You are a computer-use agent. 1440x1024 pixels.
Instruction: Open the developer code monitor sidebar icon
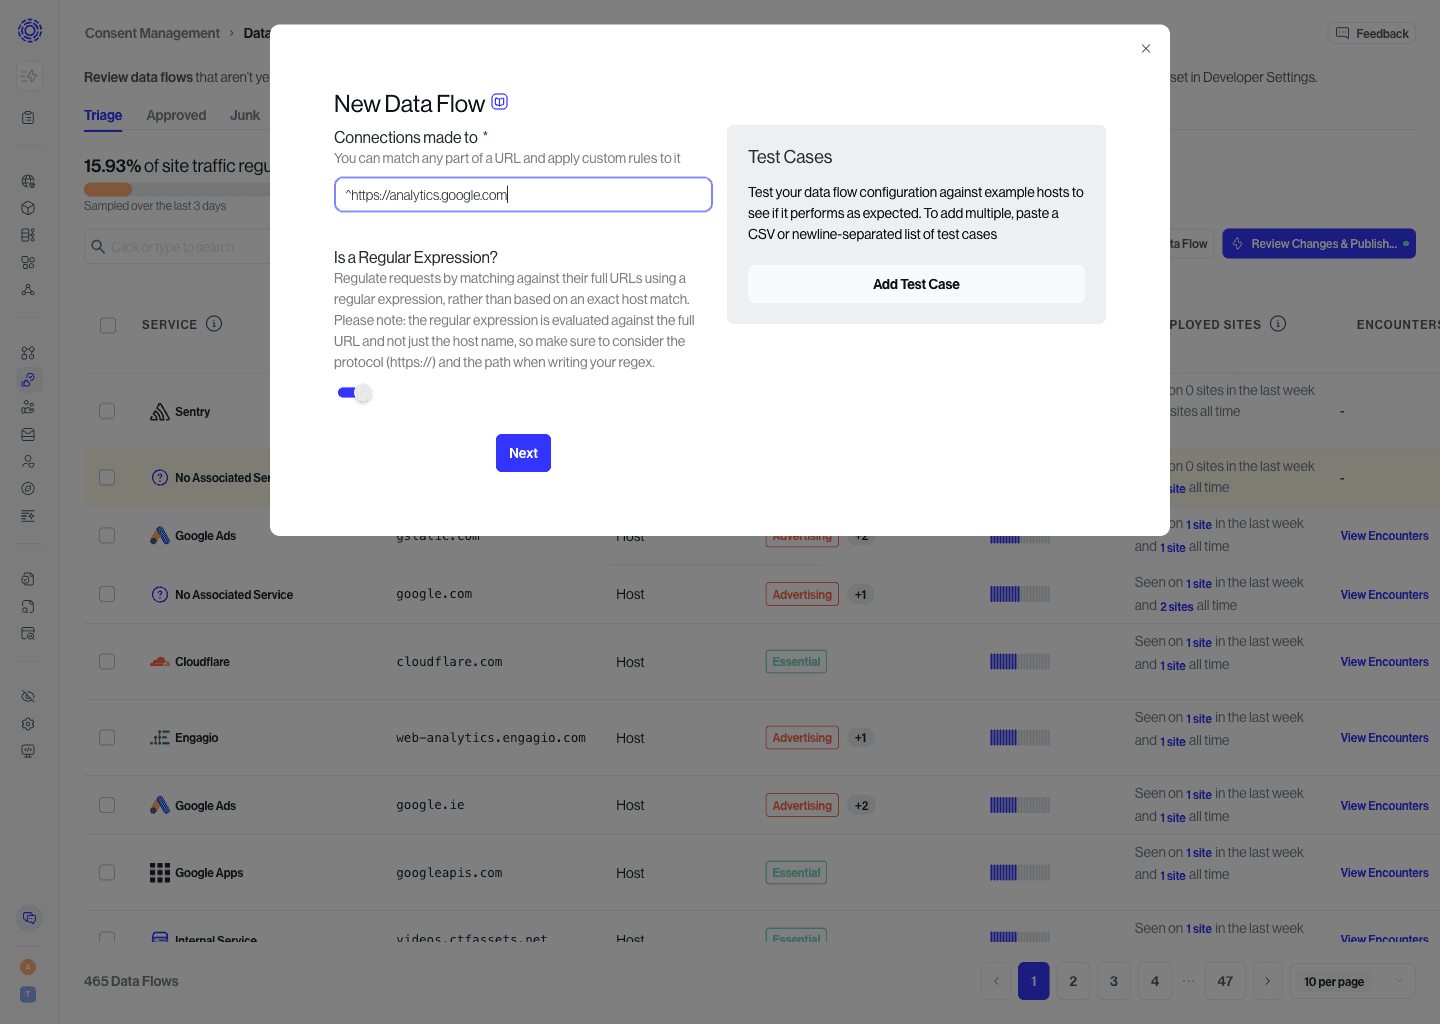[x=28, y=750]
